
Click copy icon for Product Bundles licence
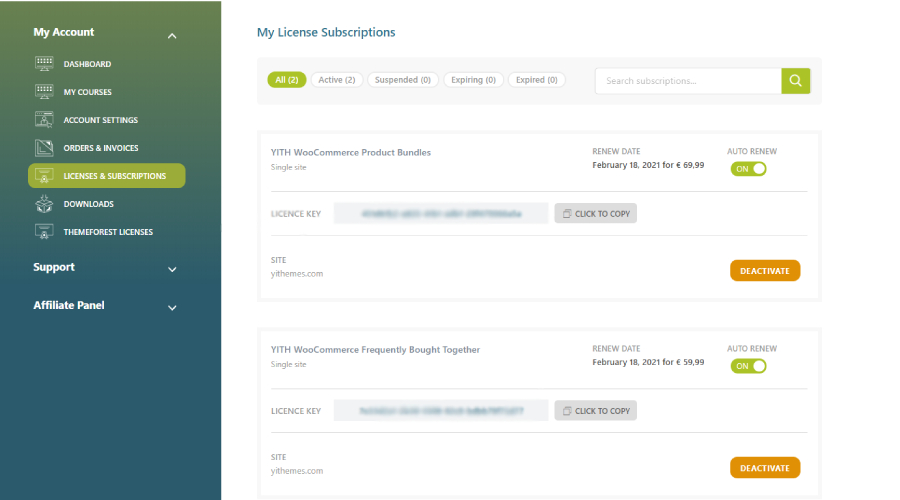click(x=567, y=214)
